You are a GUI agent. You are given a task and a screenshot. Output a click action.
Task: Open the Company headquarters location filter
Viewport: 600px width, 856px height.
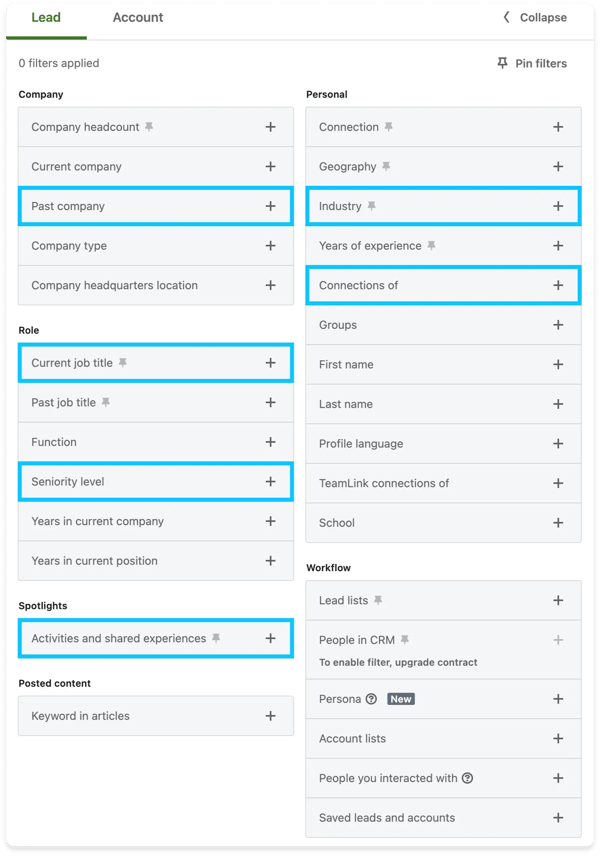(x=270, y=286)
